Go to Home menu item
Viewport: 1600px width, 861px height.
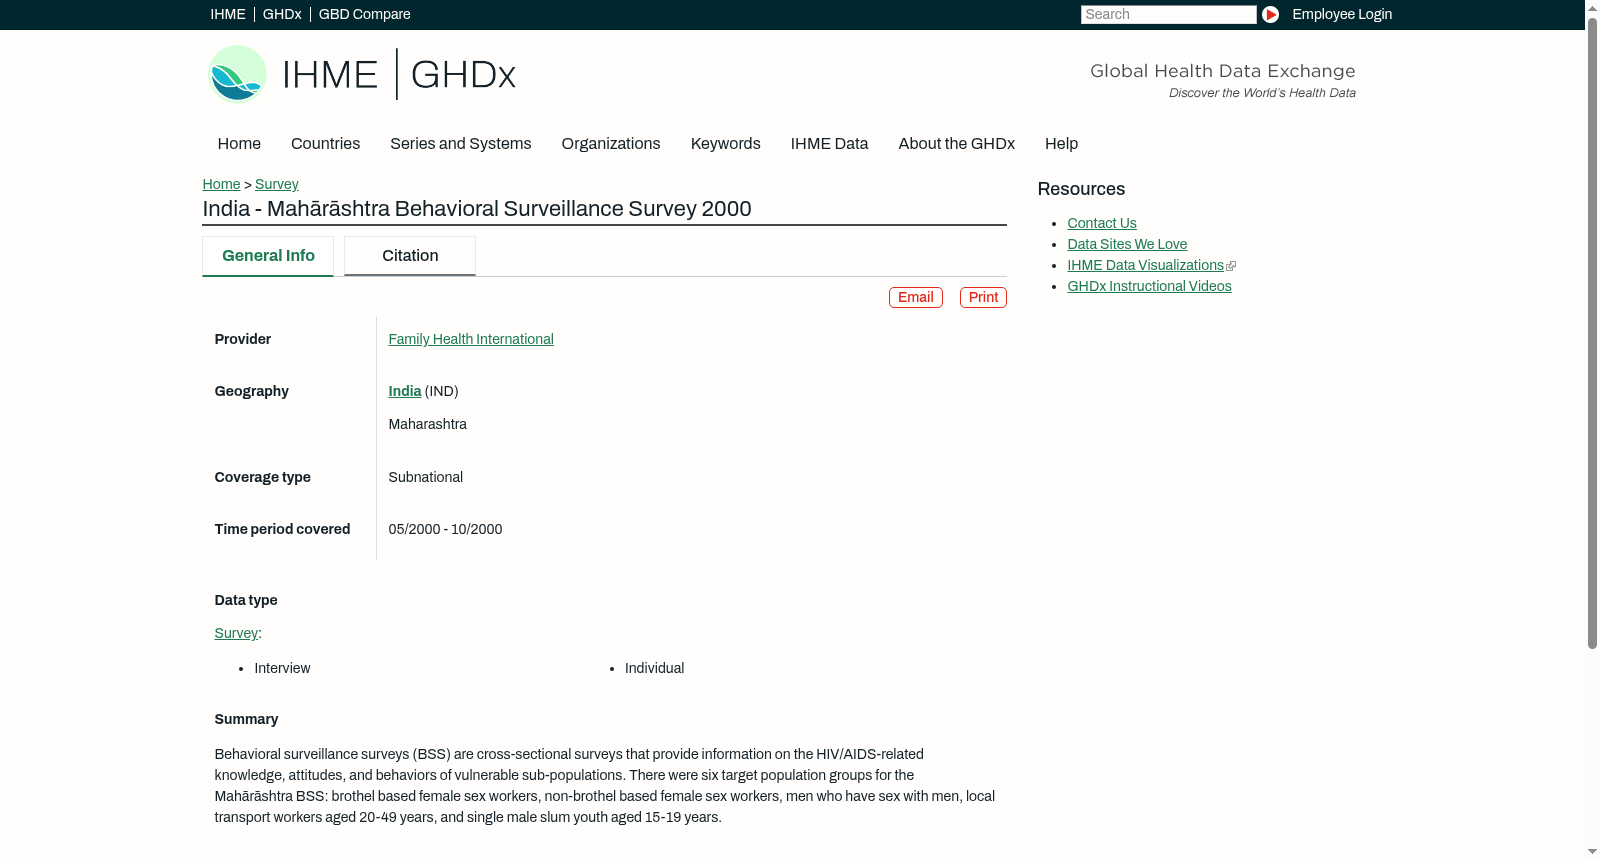pyautogui.click(x=239, y=144)
